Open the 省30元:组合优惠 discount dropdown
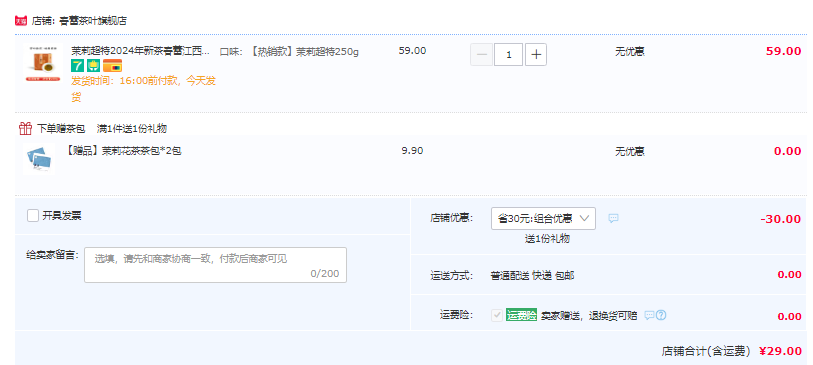The width and height of the screenshot is (813, 365). coord(543,219)
